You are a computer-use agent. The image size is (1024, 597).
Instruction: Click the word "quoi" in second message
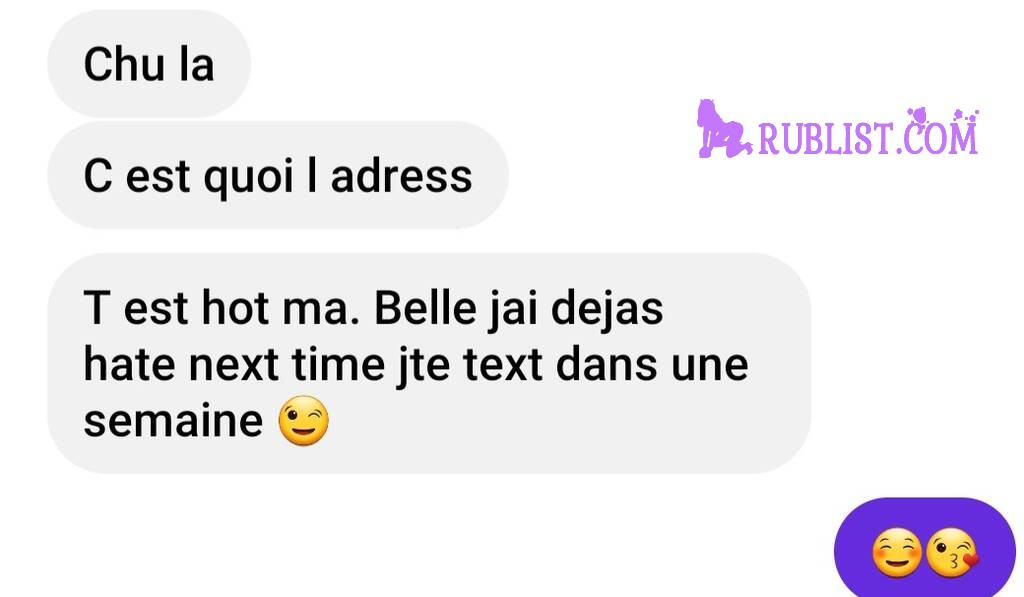(248, 178)
